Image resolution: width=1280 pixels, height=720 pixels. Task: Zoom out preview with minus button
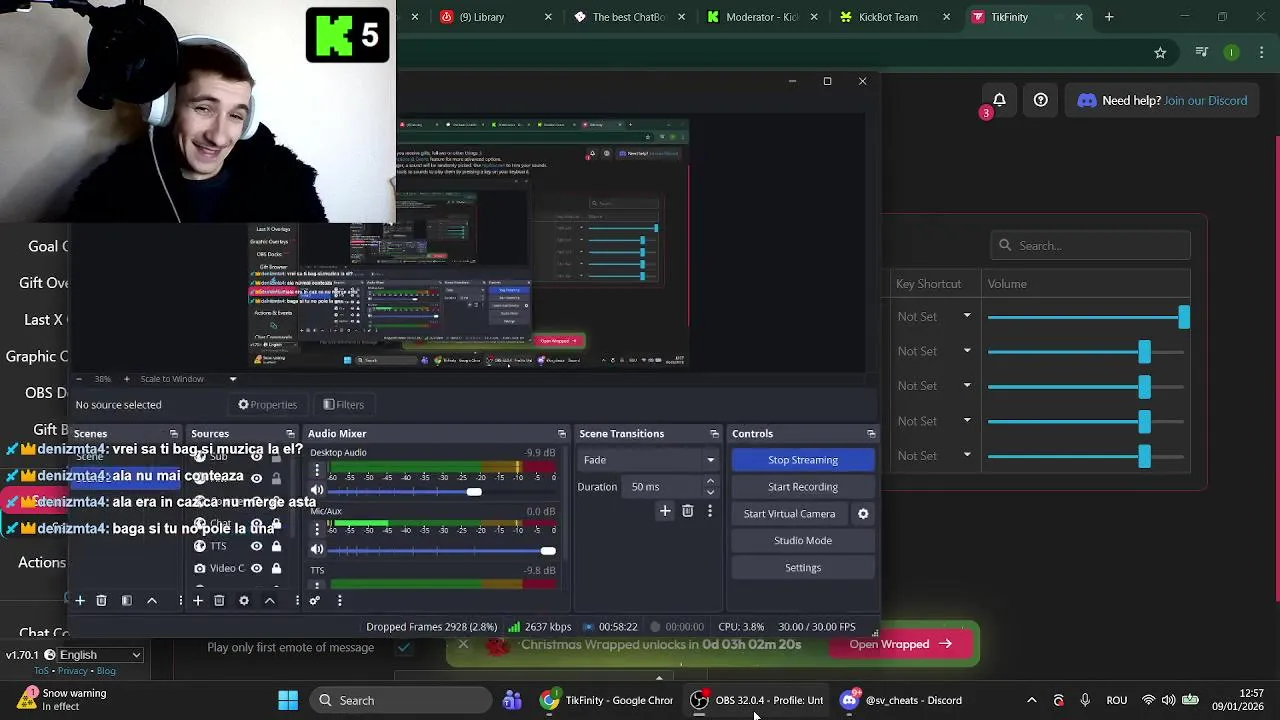[x=79, y=379]
